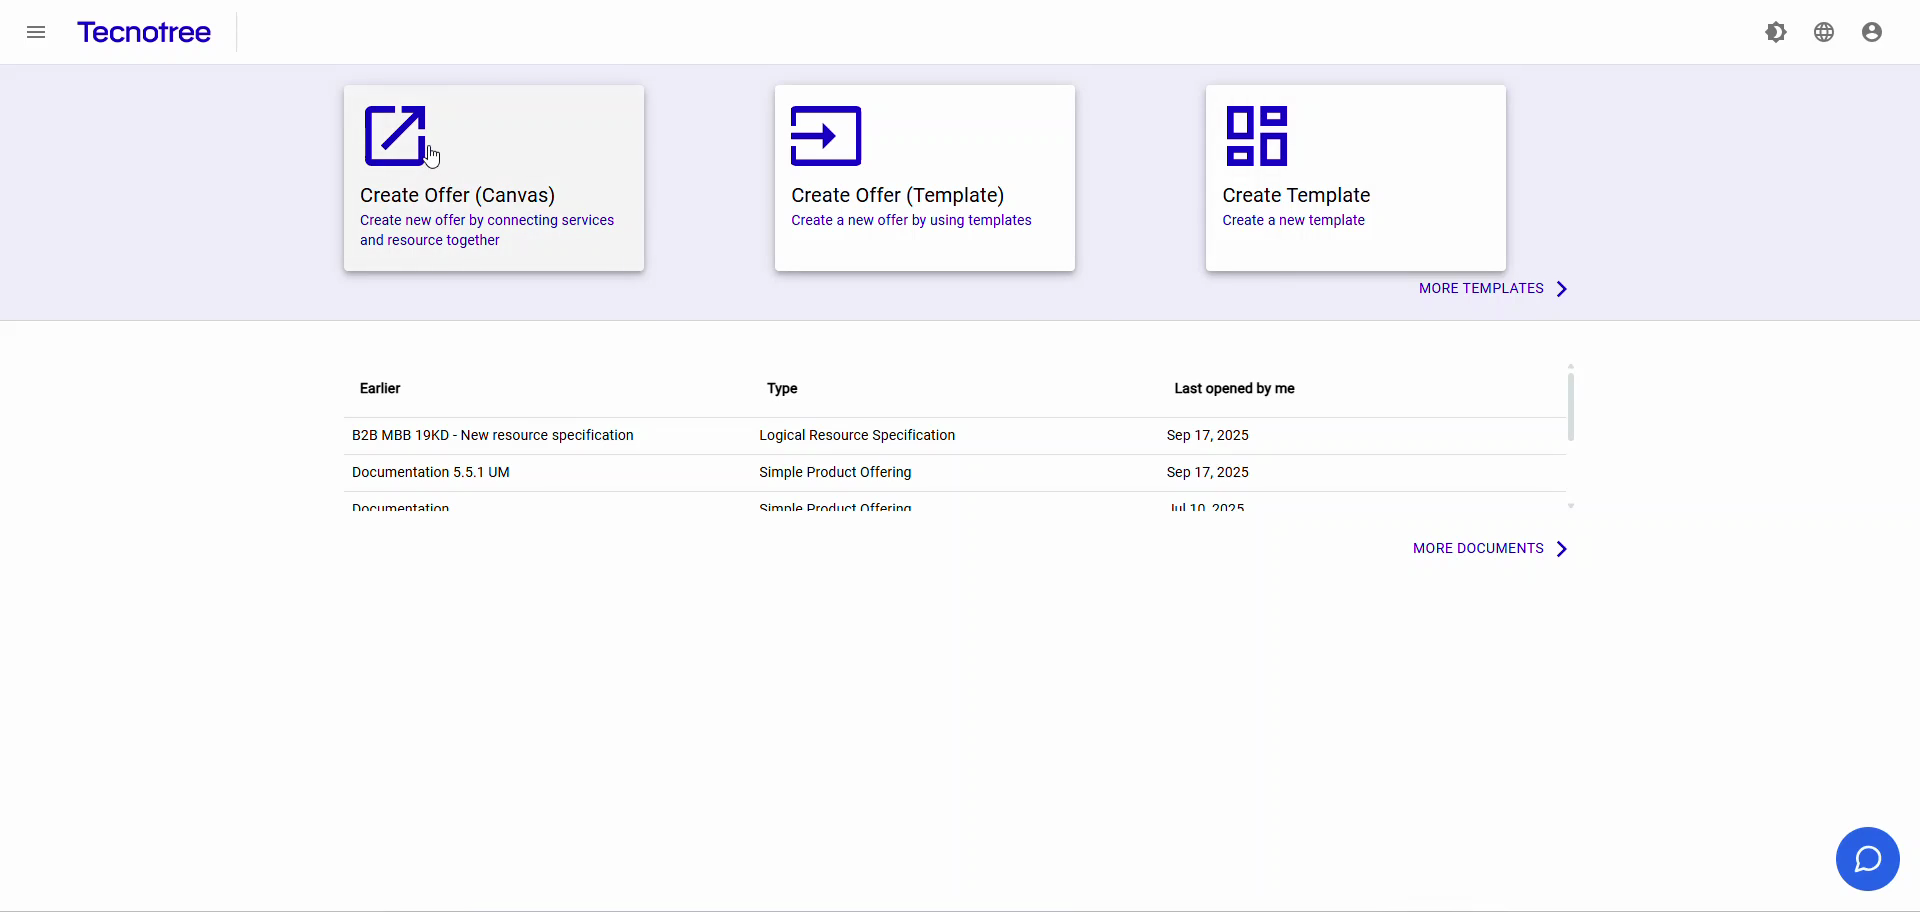
Task: Click the Tecnotree logo
Action: tap(144, 32)
